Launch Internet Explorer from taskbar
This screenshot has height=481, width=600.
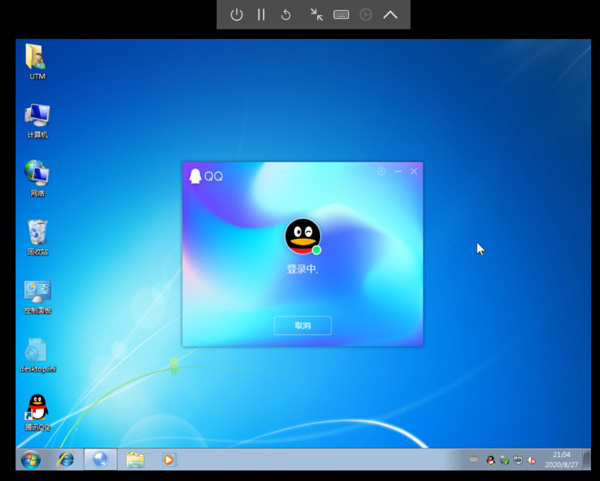click(x=65, y=459)
